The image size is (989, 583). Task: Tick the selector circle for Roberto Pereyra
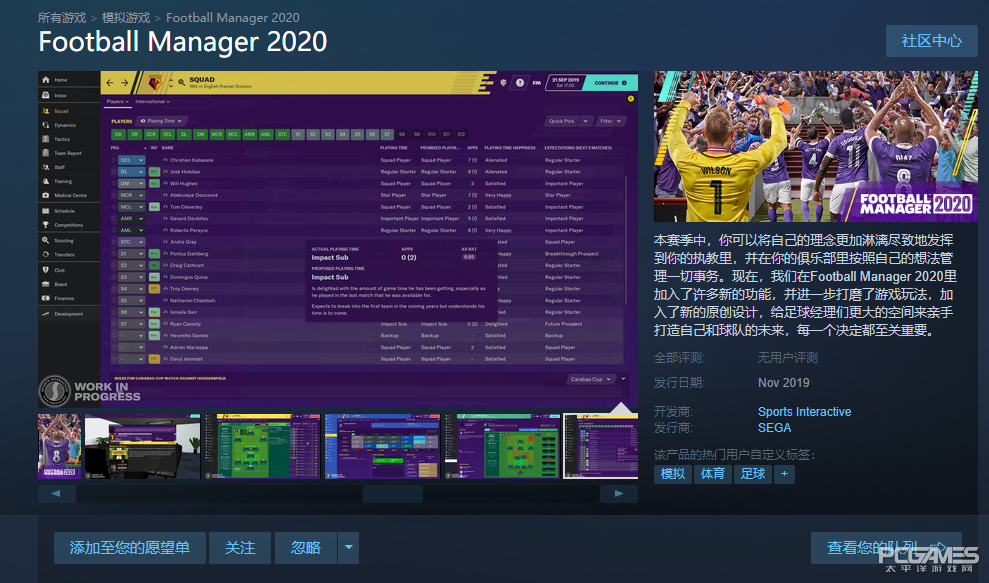114,230
